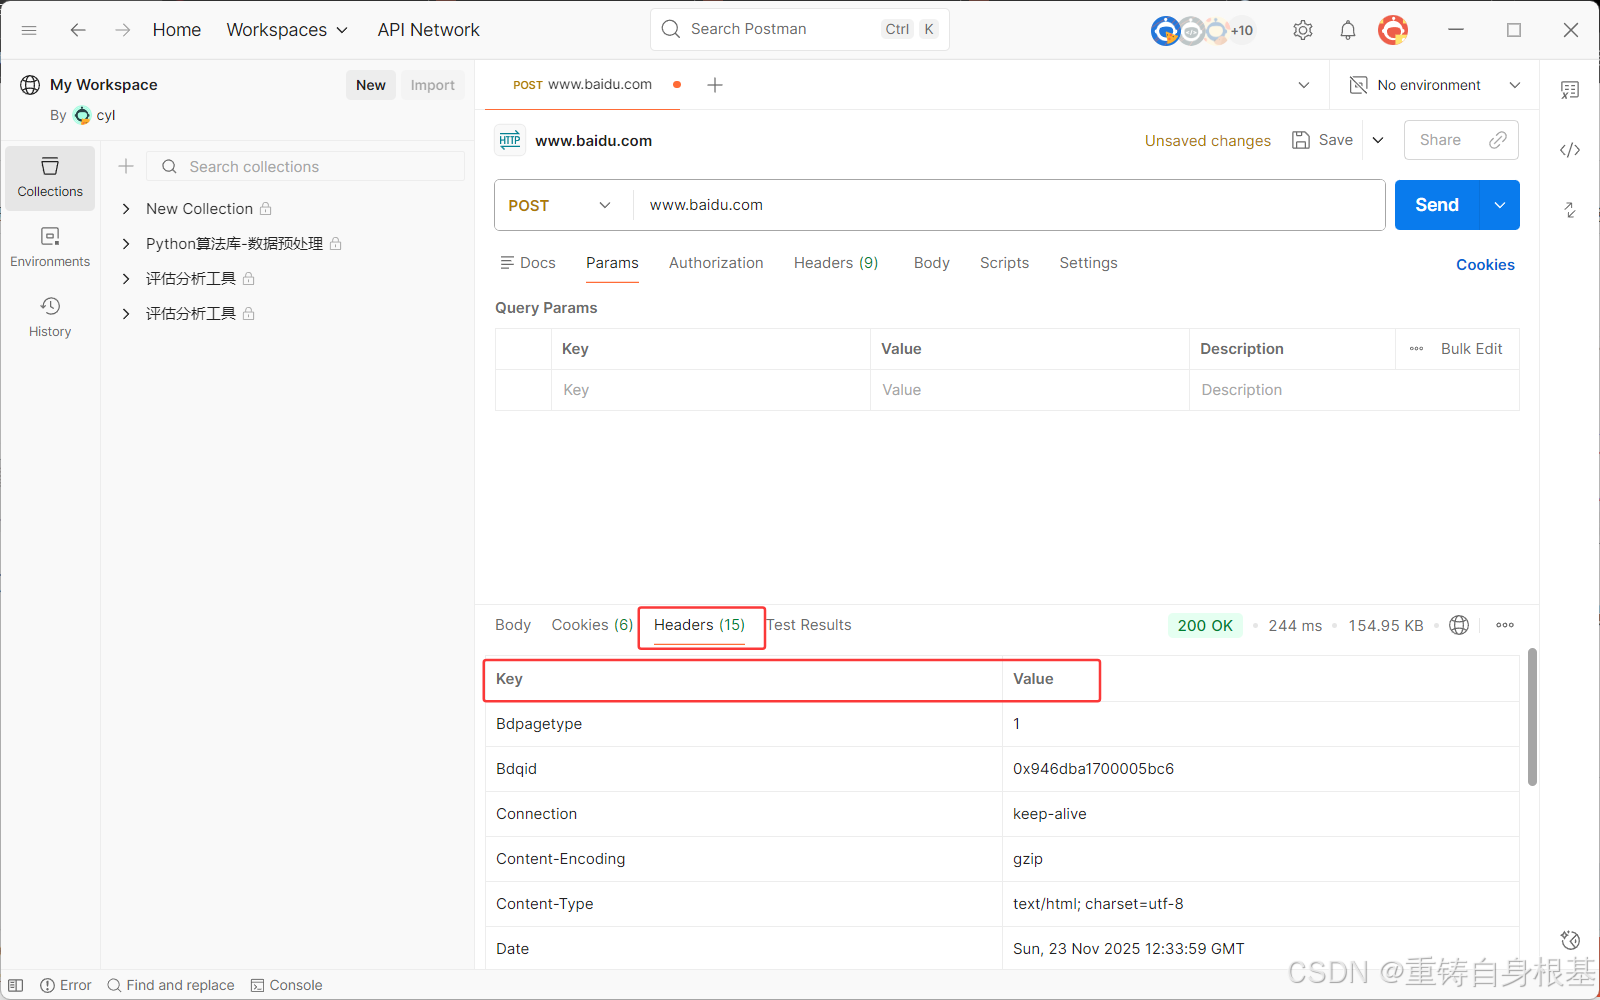This screenshot has width=1600, height=1000.
Task: Open a new request tab with plus
Action: tap(715, 85)
